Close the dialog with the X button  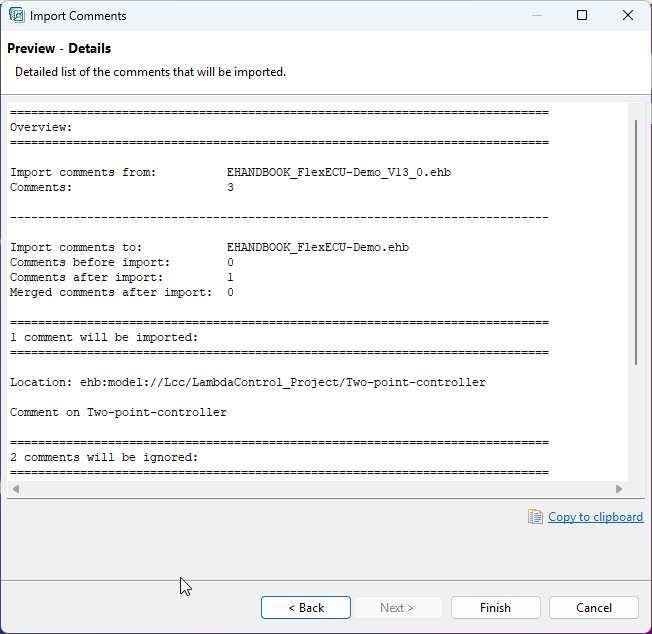point(627,16)
